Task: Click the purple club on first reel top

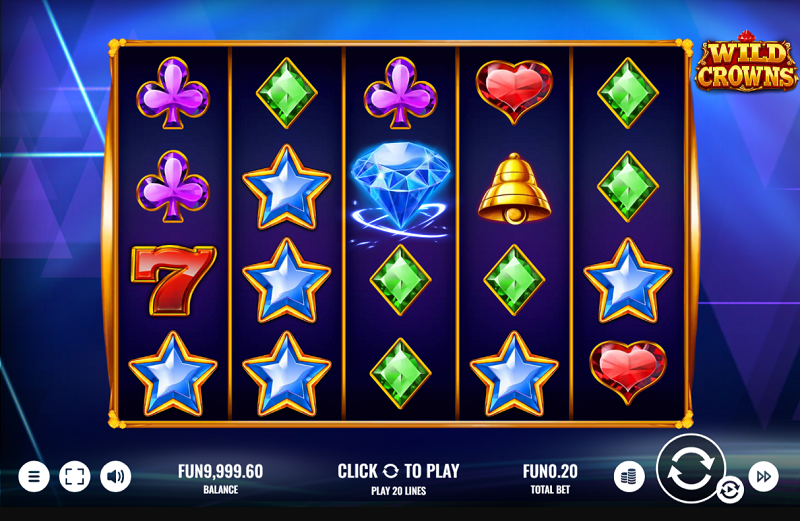Action: tap(173, 93)
